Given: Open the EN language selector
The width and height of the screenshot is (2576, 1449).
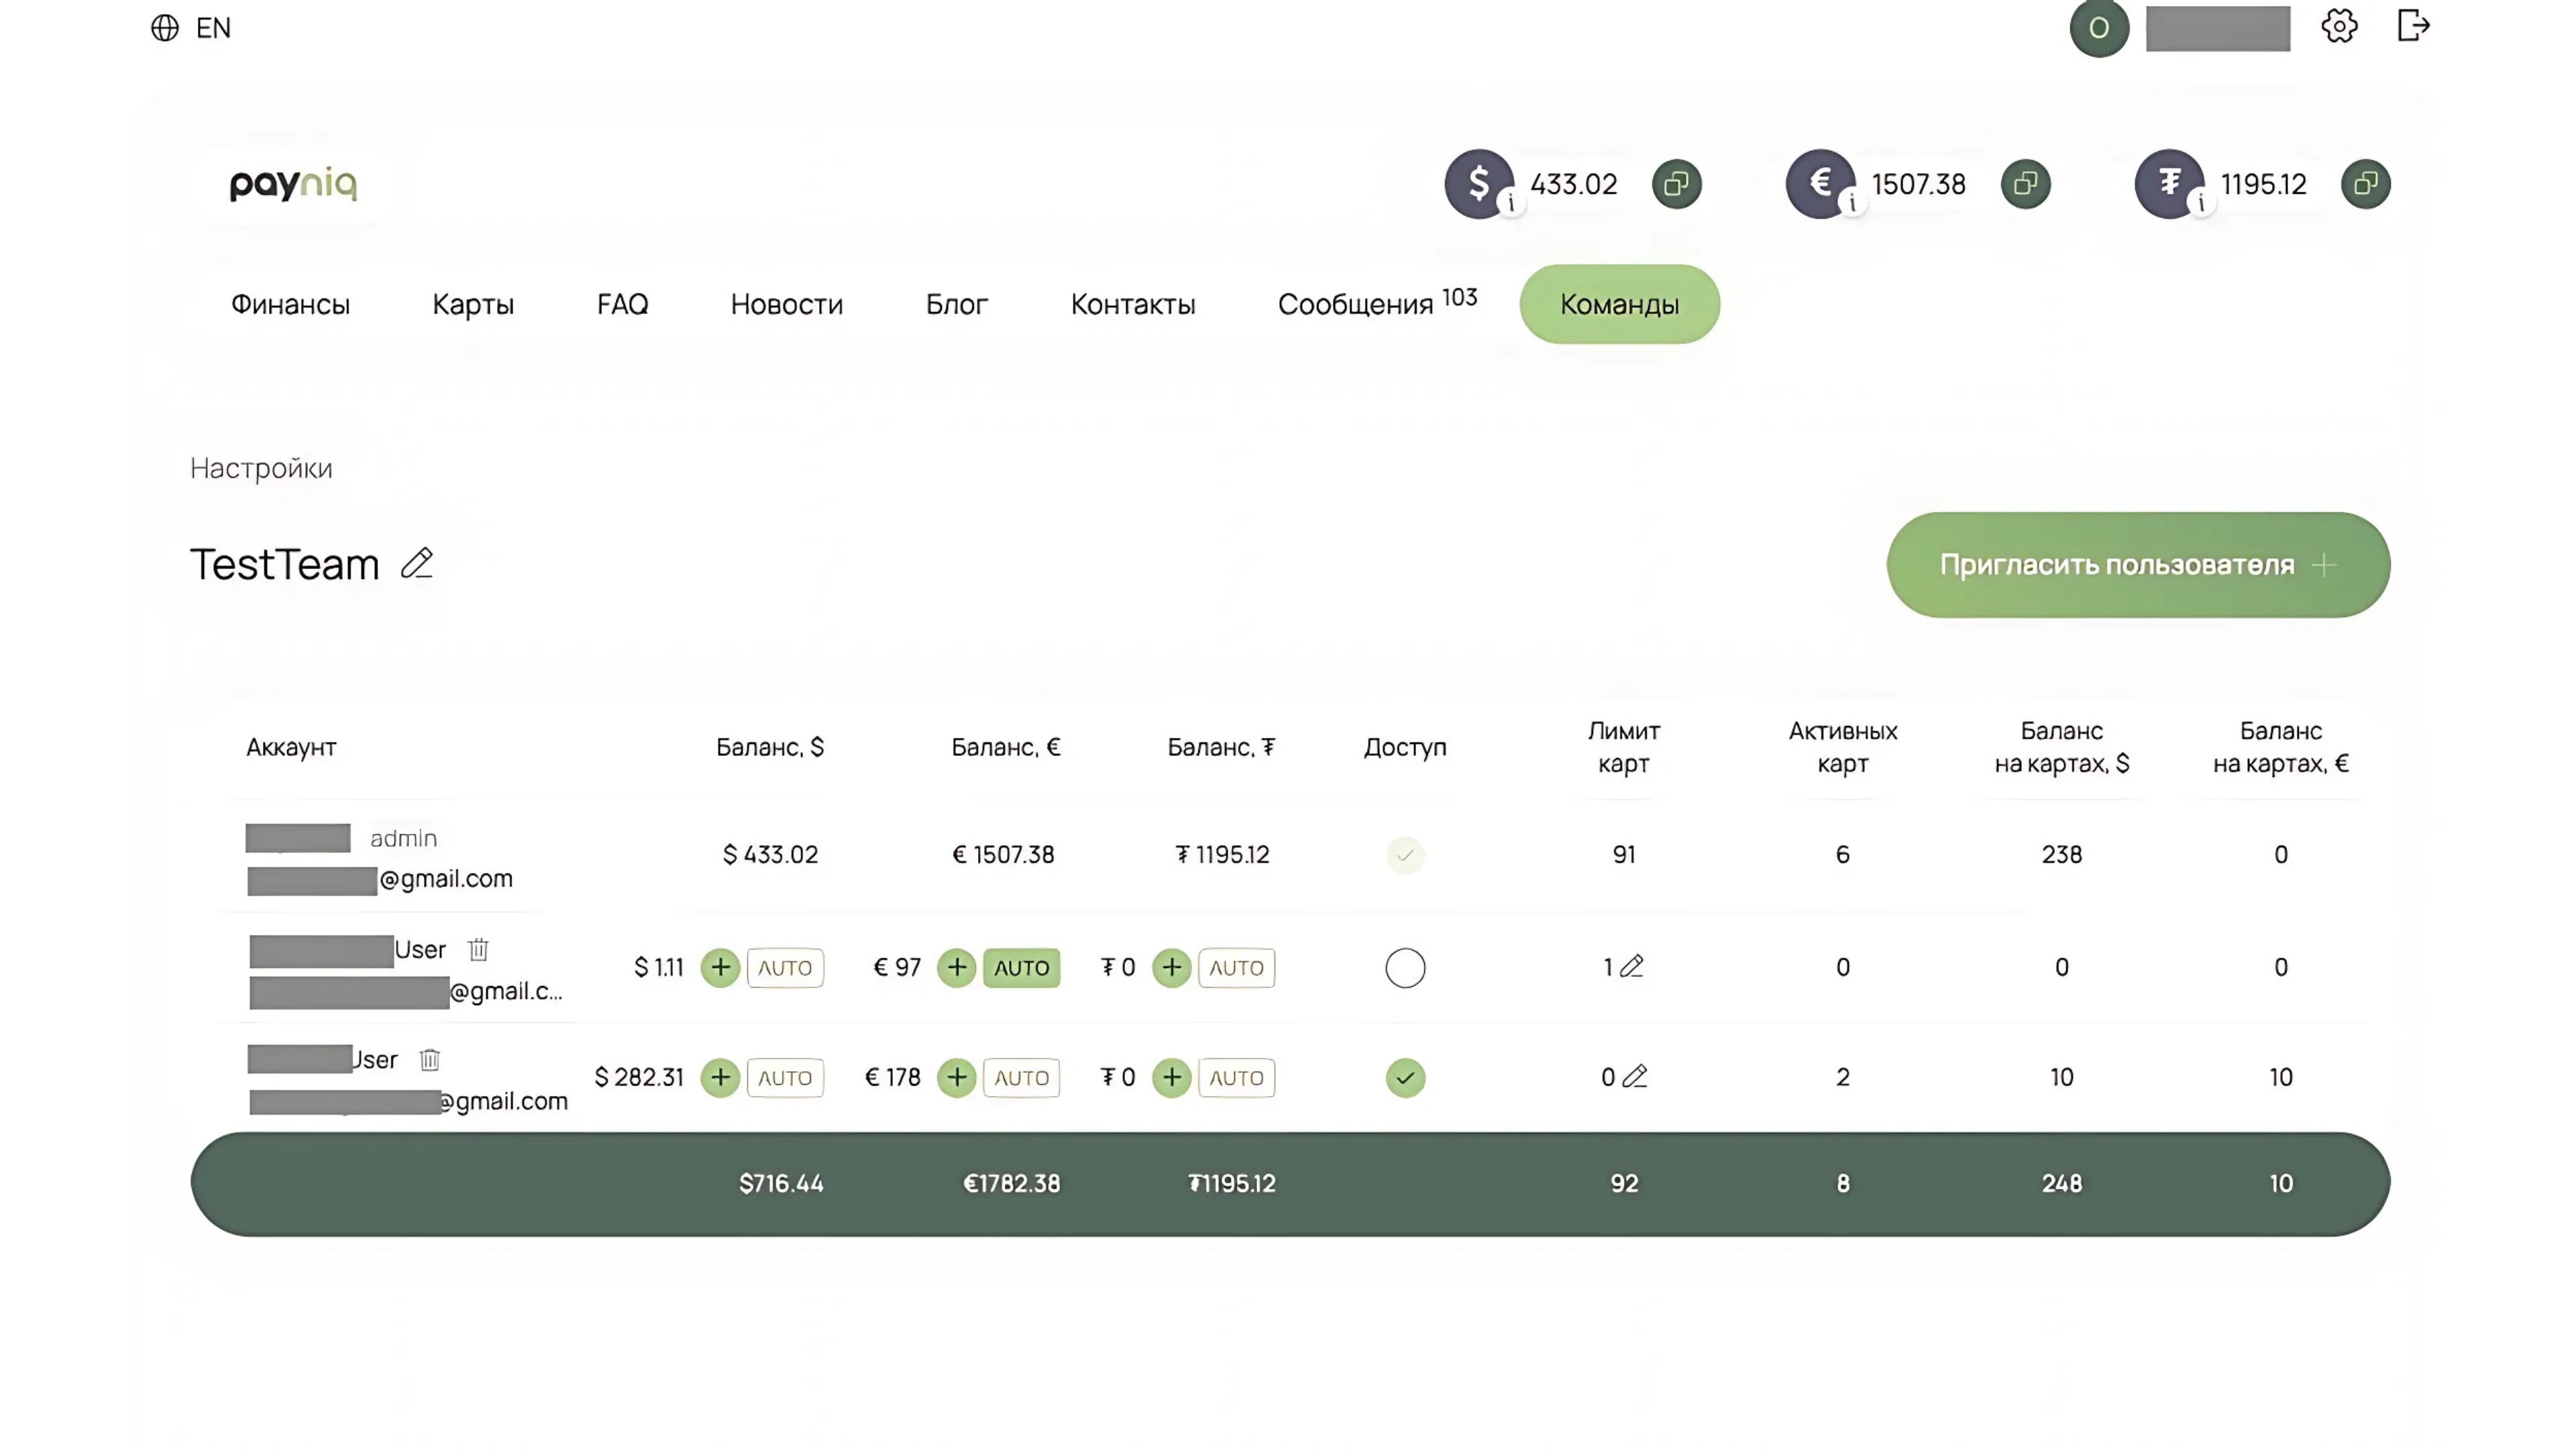Looking at the screenshot, I should [191, 28].
